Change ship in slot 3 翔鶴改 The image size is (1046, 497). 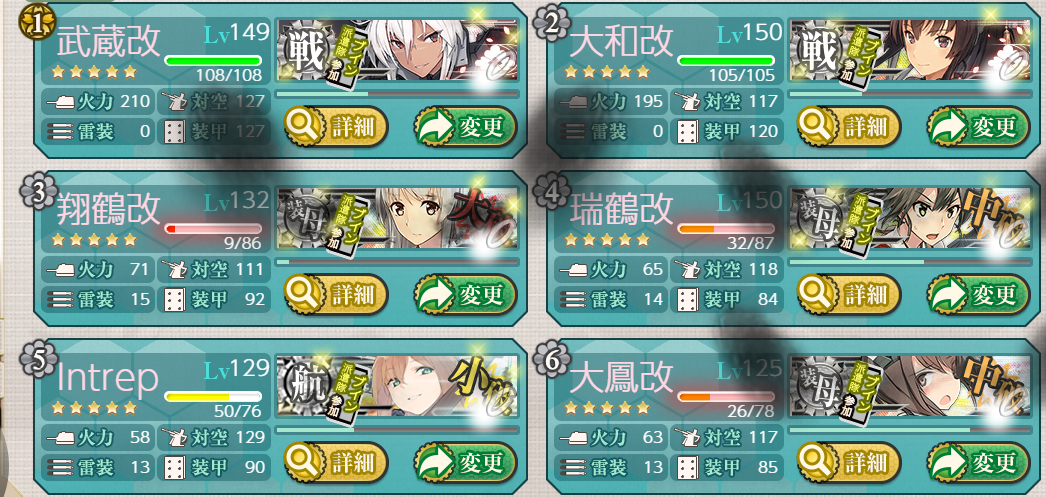(x=465, y=294)
